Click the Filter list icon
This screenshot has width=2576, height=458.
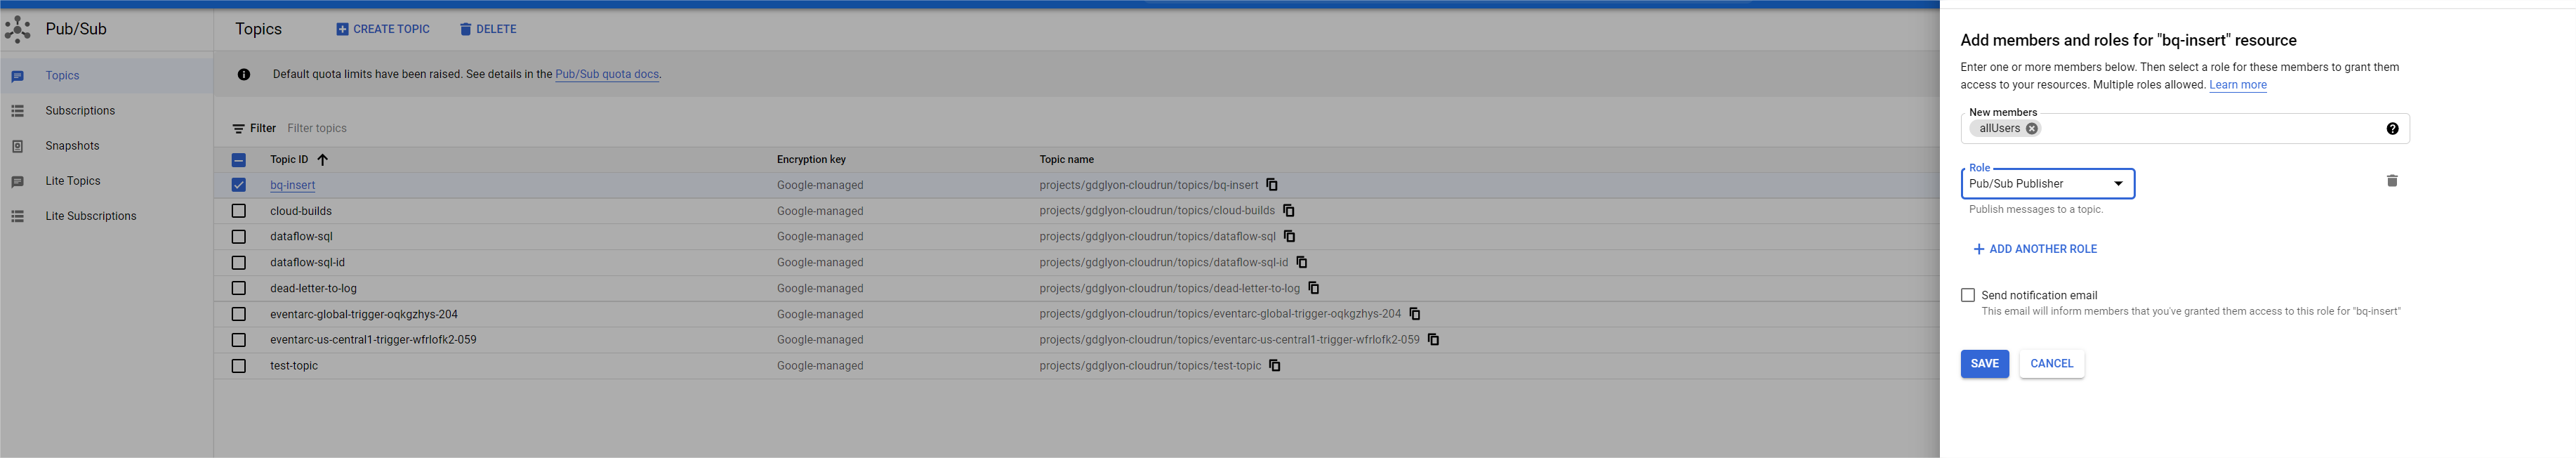239,129
